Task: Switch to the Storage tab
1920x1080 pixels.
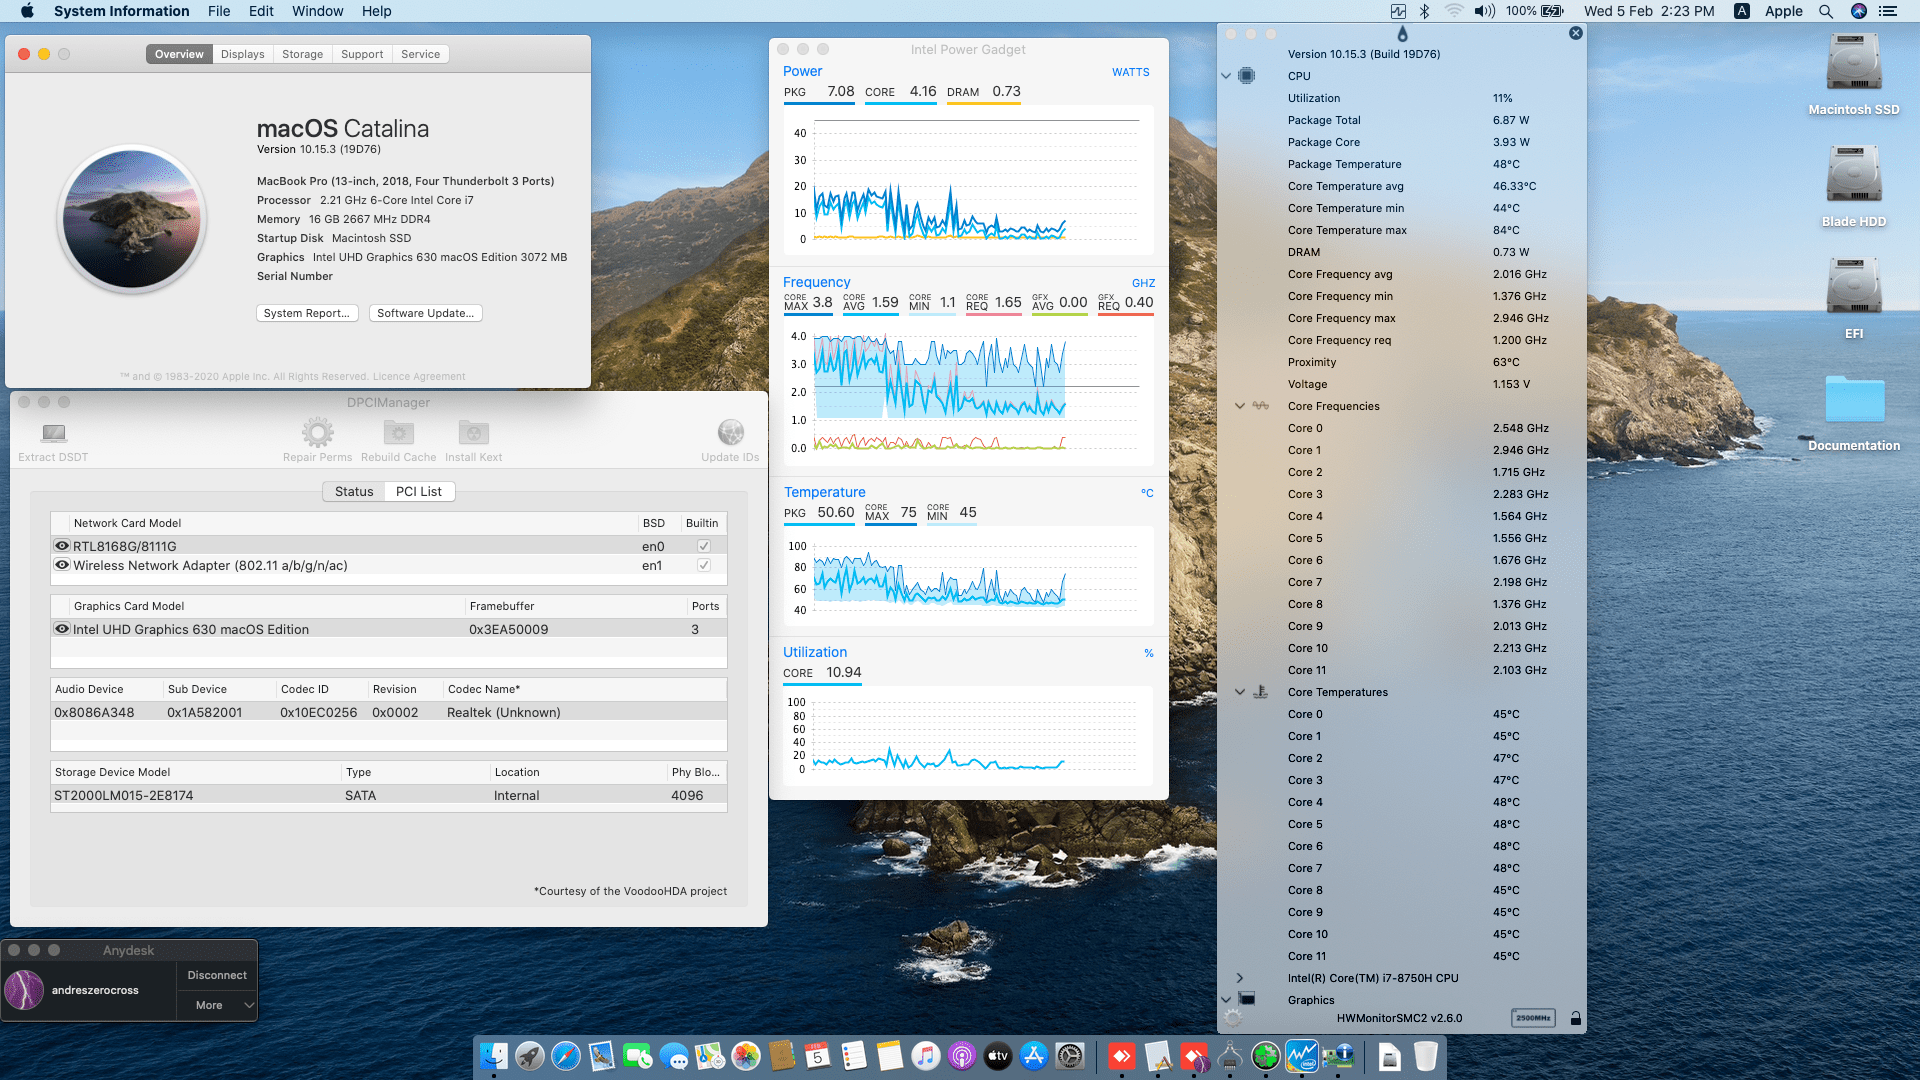Action: (302, 54)
